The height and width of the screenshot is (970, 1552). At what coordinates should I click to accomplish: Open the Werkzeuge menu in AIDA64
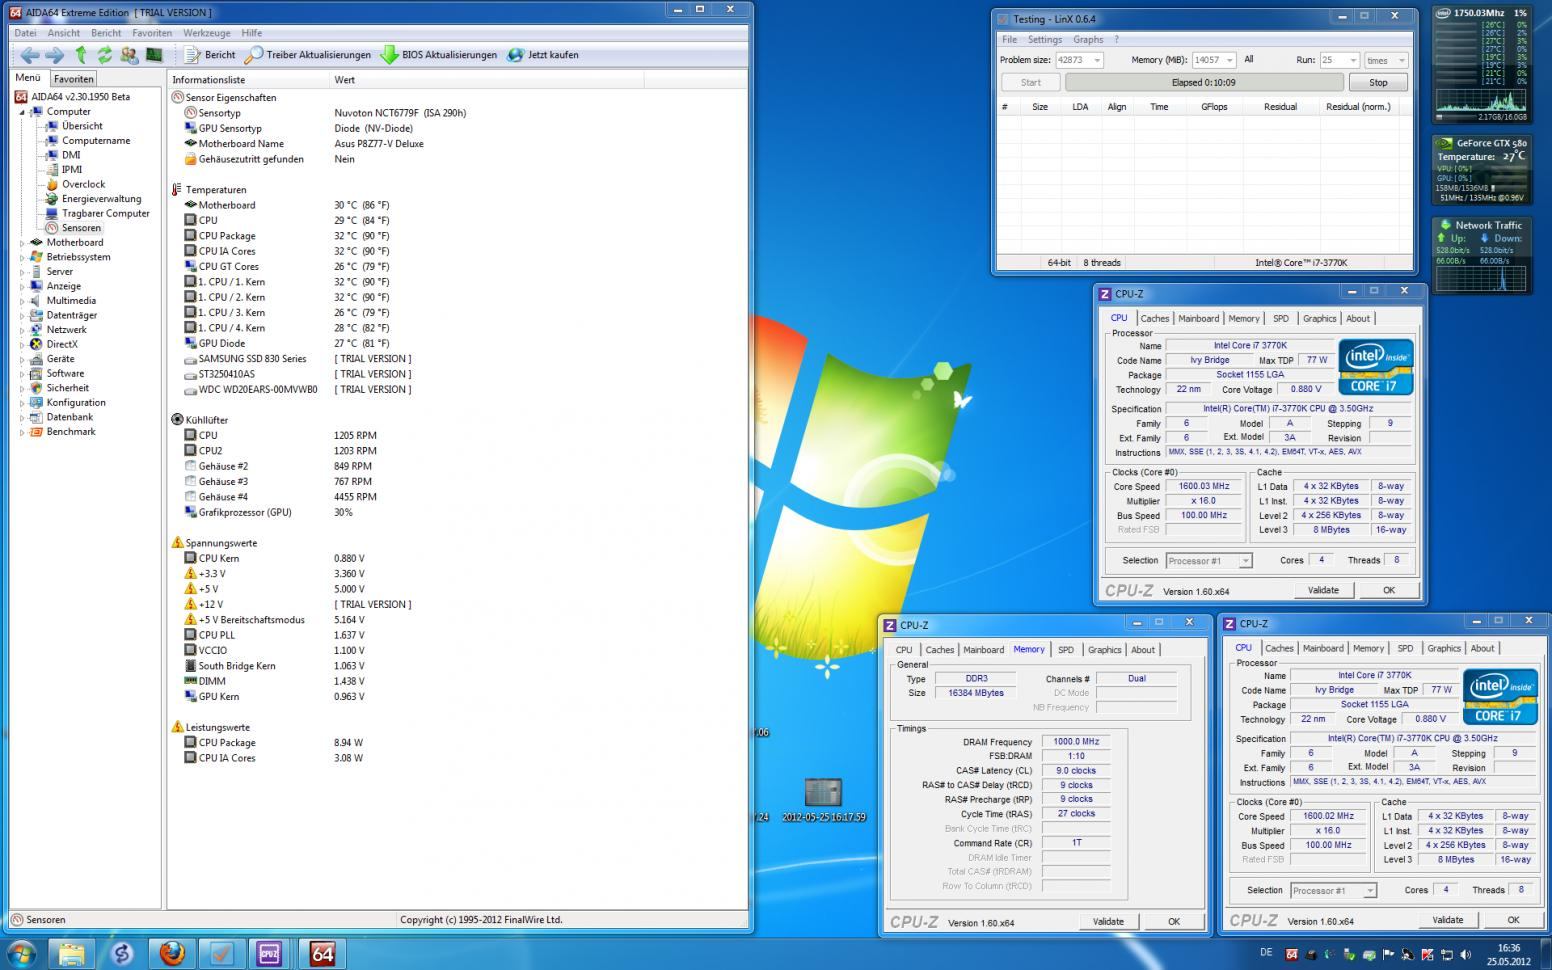click(x=206, y=33)
